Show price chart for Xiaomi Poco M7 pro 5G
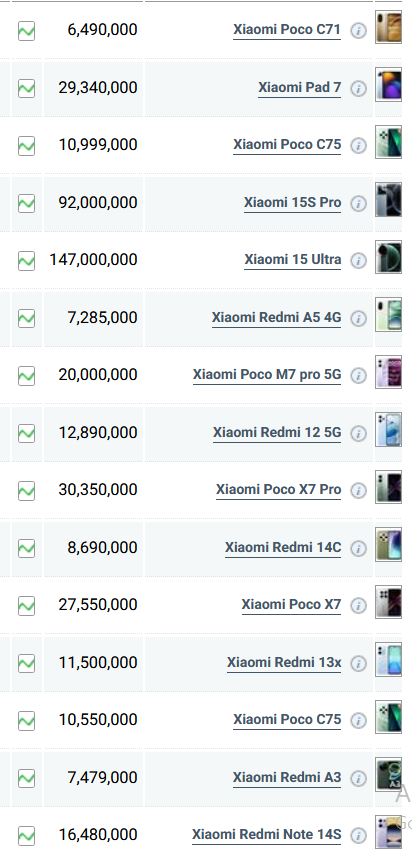This screenshot has width=412, height=859. click(26, 376)
